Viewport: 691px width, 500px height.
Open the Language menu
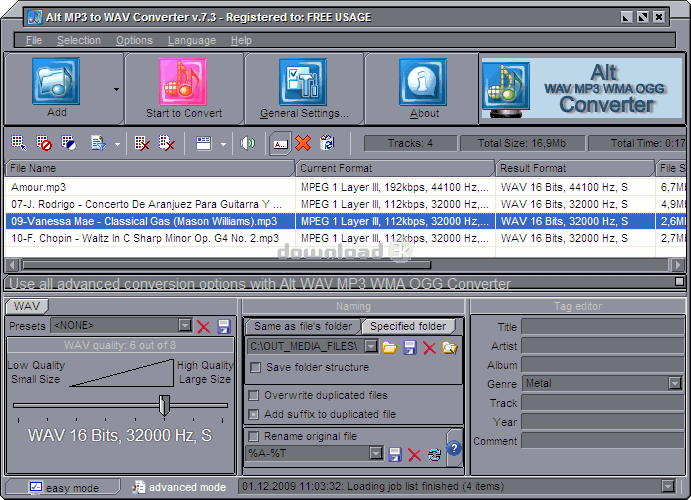[x=192, y=40]
